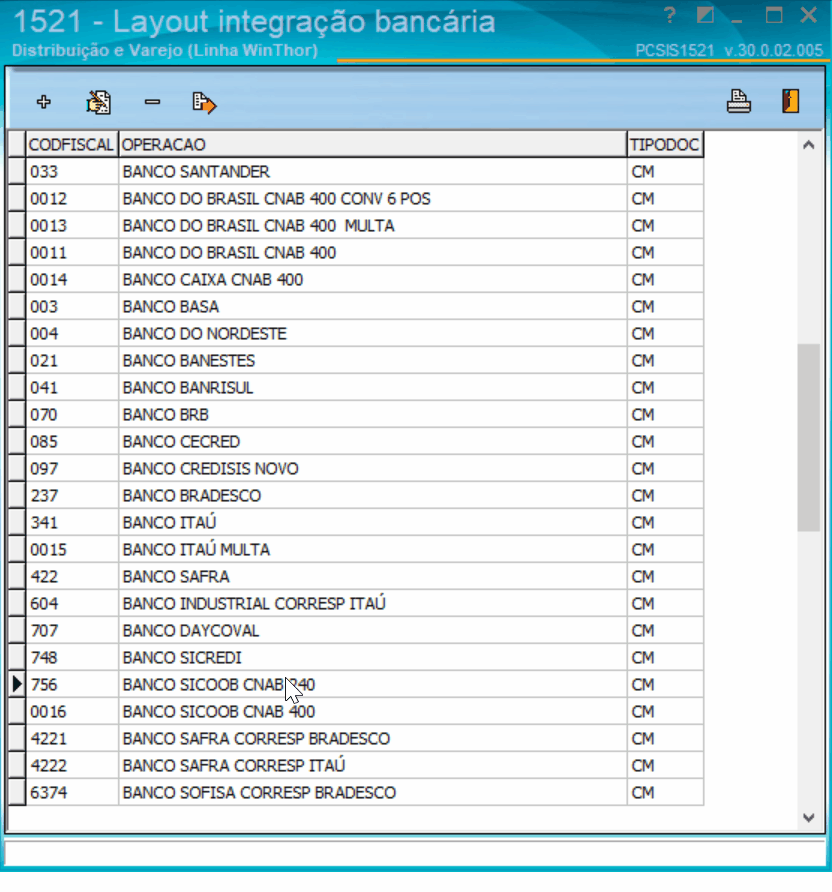This screenshot has height=892, width=832.
Task: Click CM cell in BANCO BRB row
Action: coord(665,415)
